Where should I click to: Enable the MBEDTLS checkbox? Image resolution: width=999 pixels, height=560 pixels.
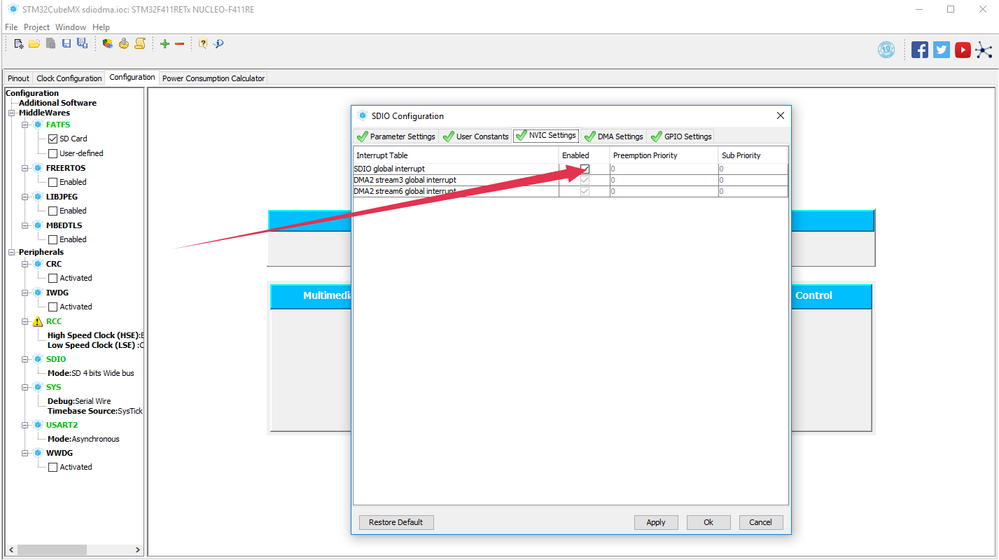pyautogui.click(x=53, y=240)
